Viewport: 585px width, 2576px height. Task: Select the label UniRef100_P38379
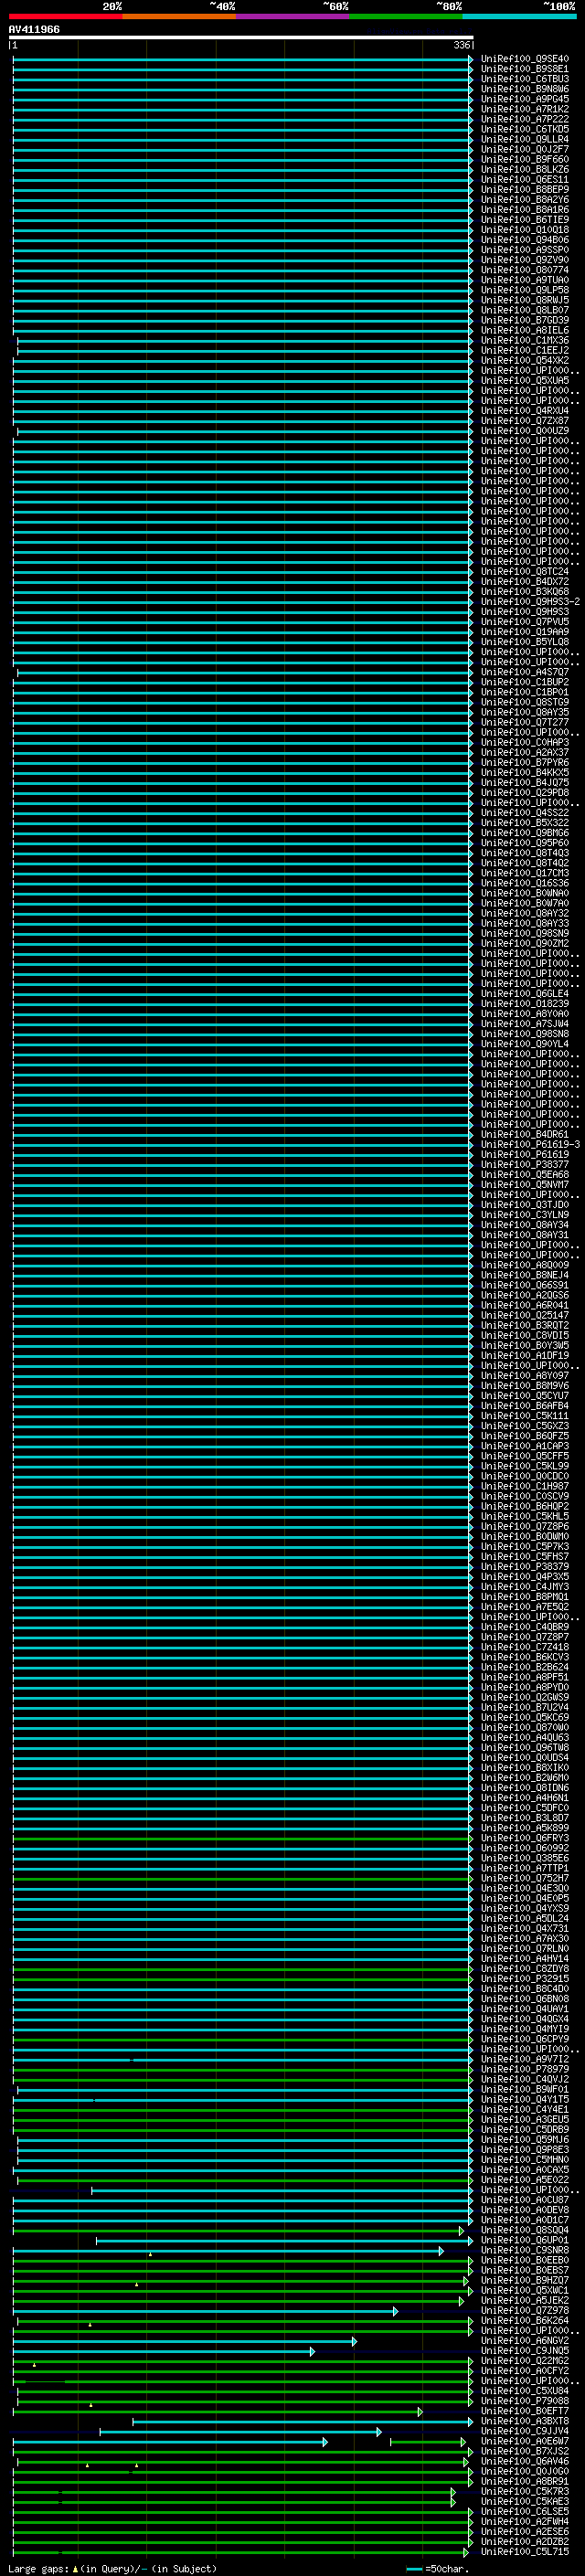click(524, 1567)
